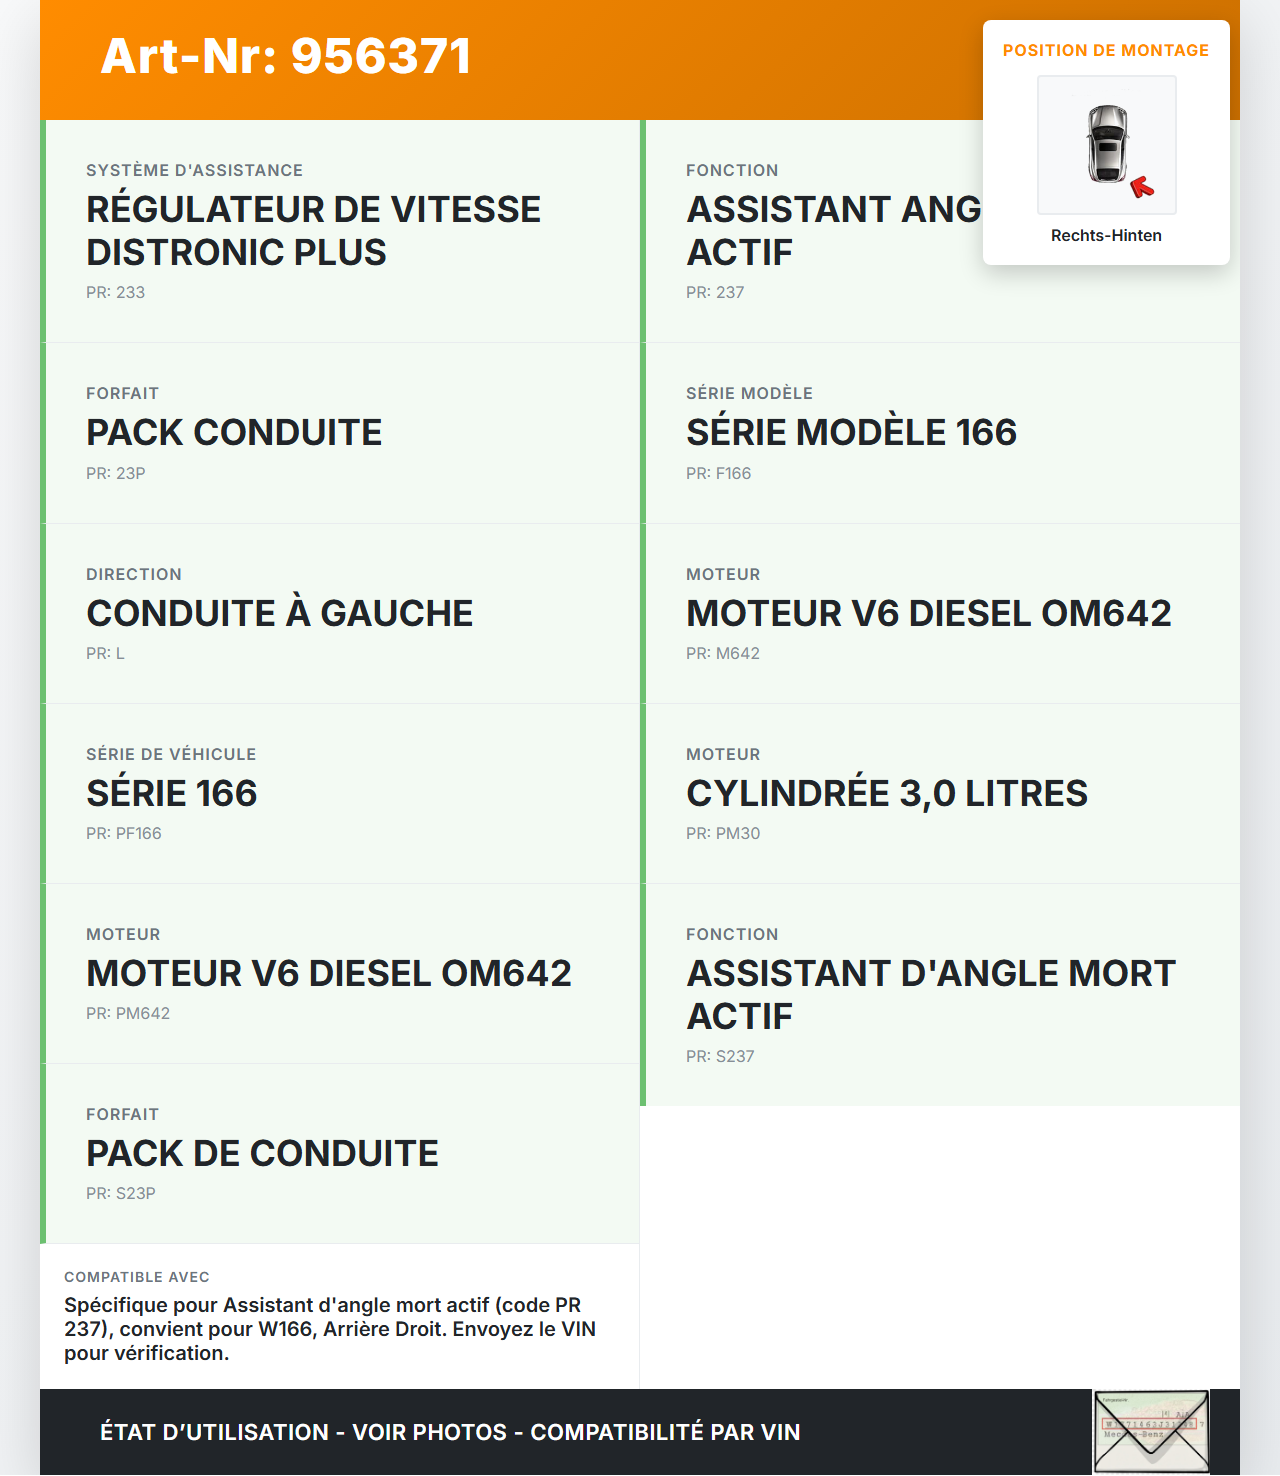The image size is (1280, 1476).
Task: Click the Art-Nr: 956371 title
Action: 286,56
